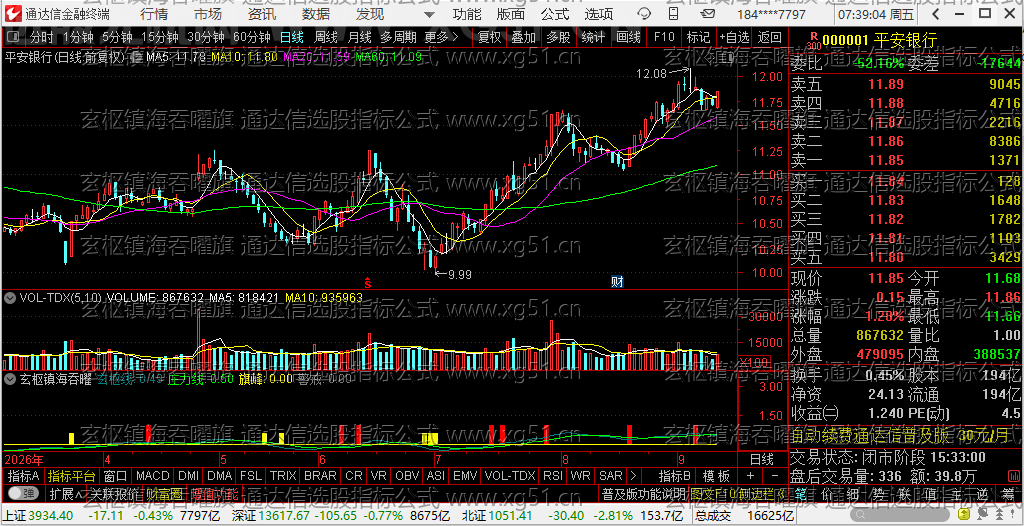
Task: Select the 30分钟 period
Action: [205, 37]
